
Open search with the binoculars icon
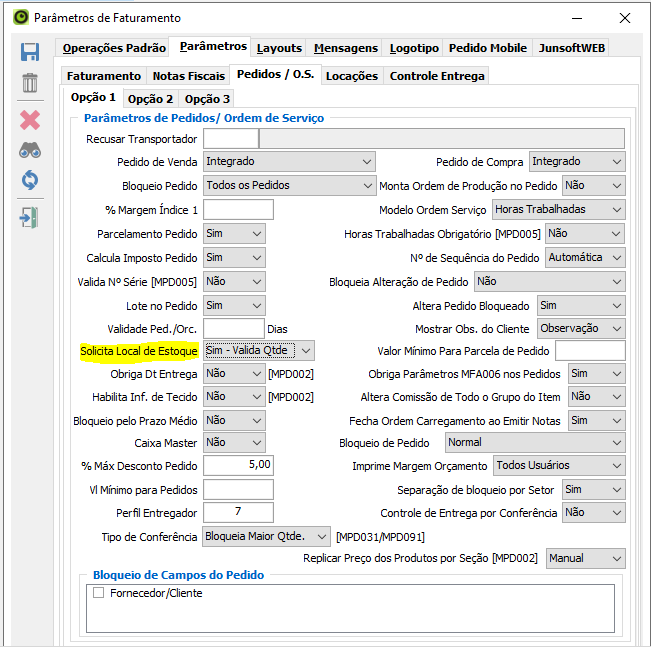[x=30, y=150]
